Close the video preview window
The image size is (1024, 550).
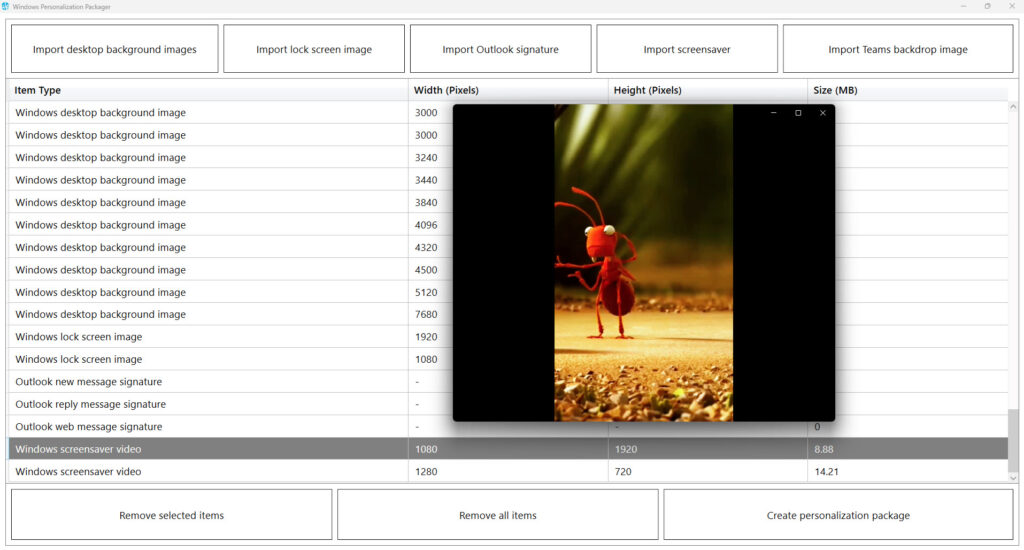822,113
